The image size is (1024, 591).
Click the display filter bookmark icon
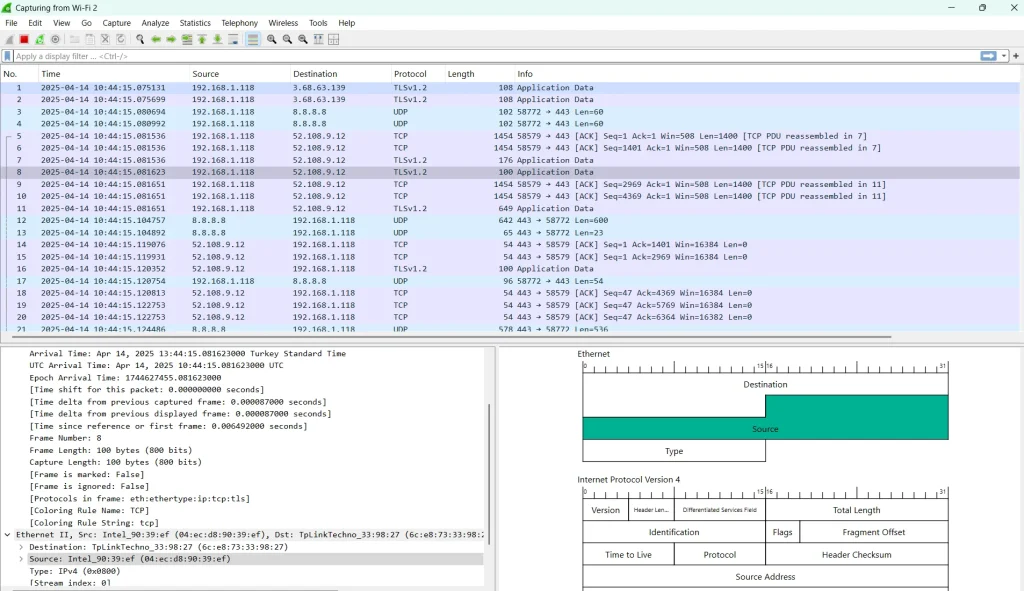click(x=8, y=56)
